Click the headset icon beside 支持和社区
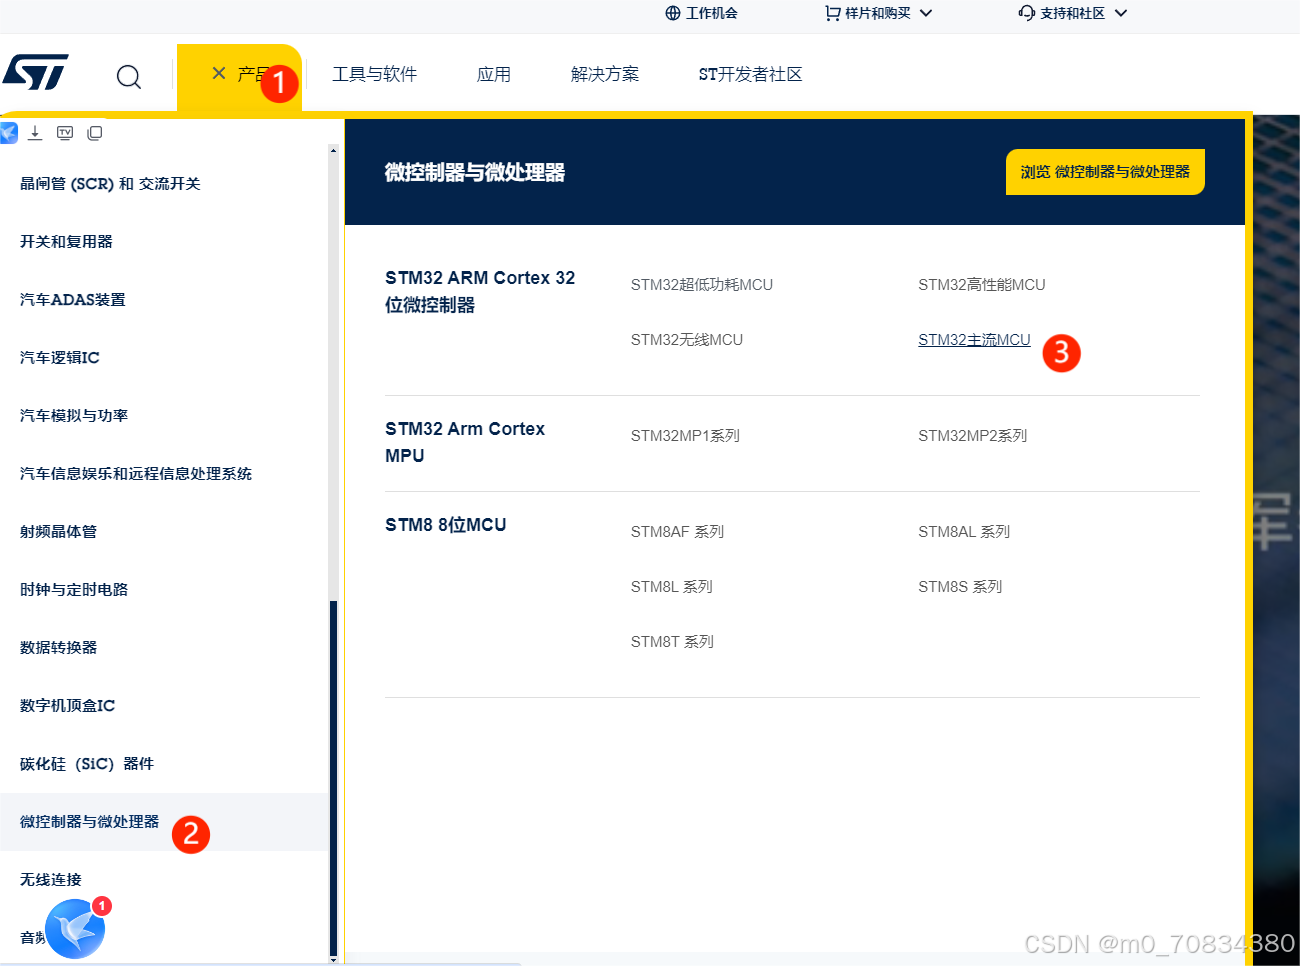This screenshot has height=966, width=1300. (x=1025, y=13)
